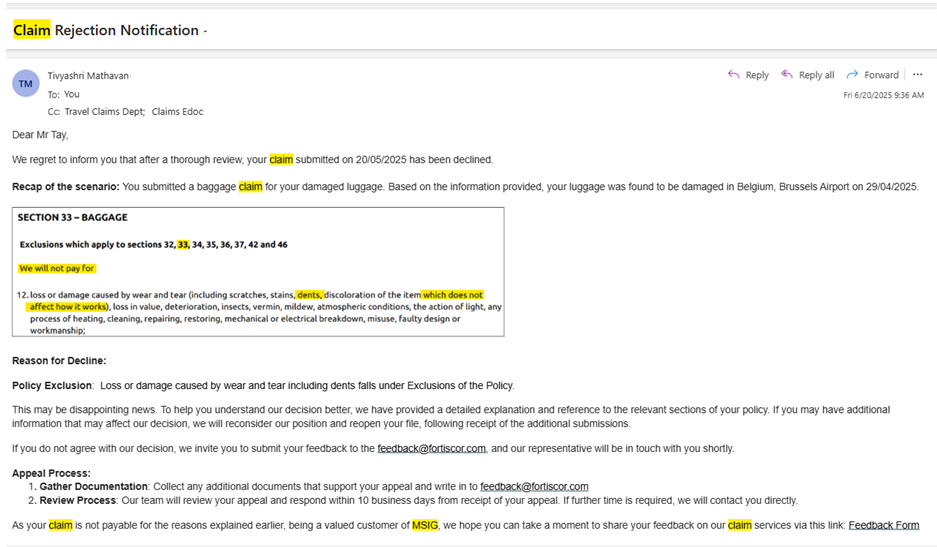Click the Fri 6/20/2025 9:36 AM timestamp
The height and width of the screenshot is (547, 937).
(883, 95)
